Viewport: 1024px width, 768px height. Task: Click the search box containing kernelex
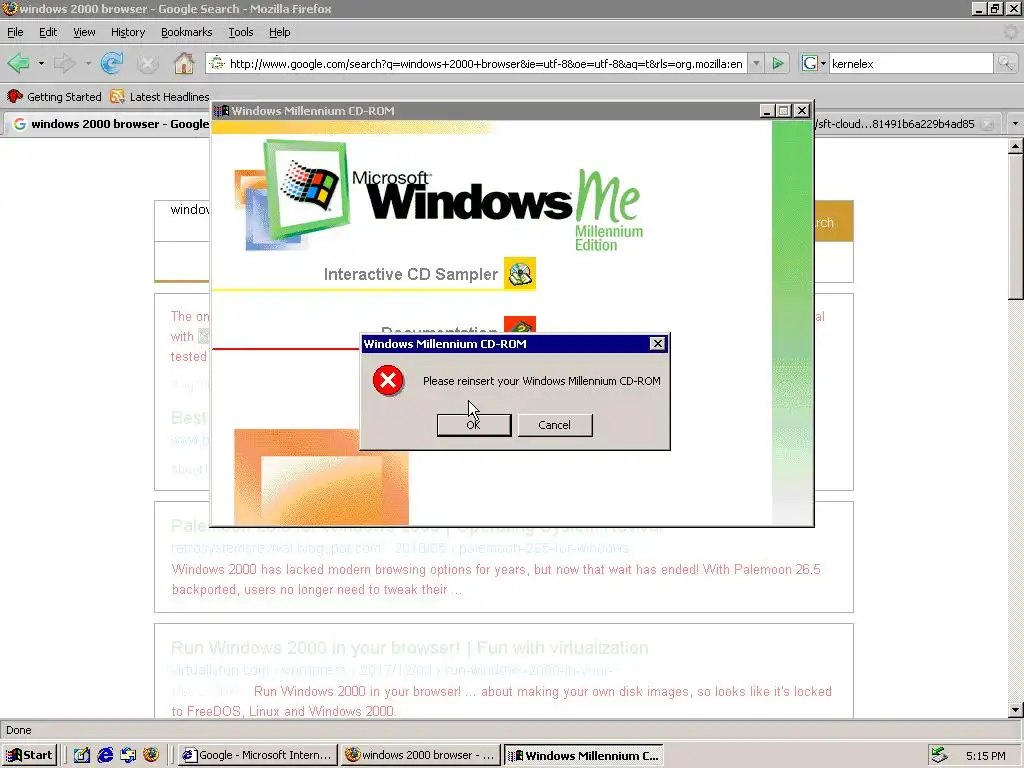(x=910, y=63)
